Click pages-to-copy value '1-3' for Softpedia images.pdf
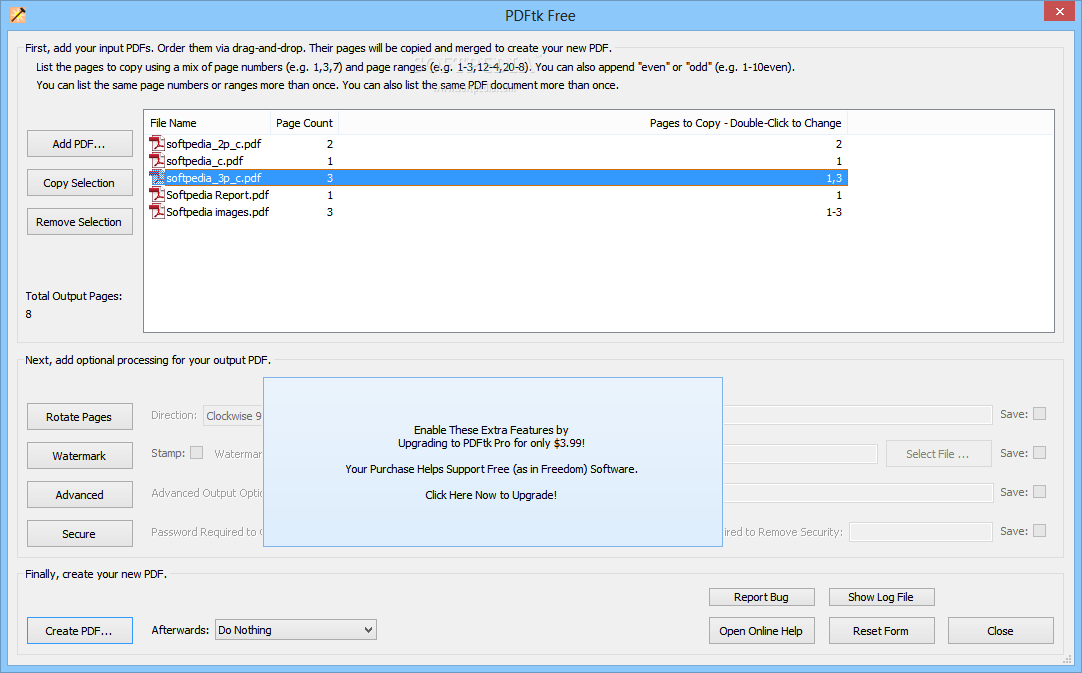 pyautogui.click(x=834, y=212)
